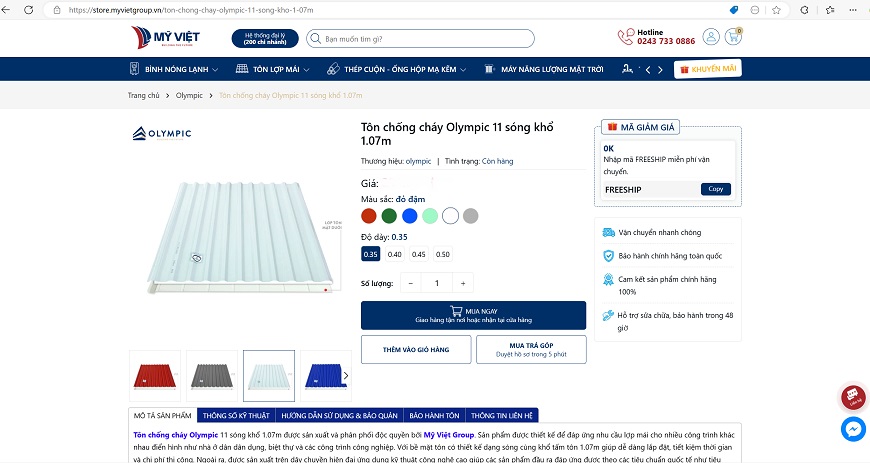Click the hotline phone icon

[626, 37]
